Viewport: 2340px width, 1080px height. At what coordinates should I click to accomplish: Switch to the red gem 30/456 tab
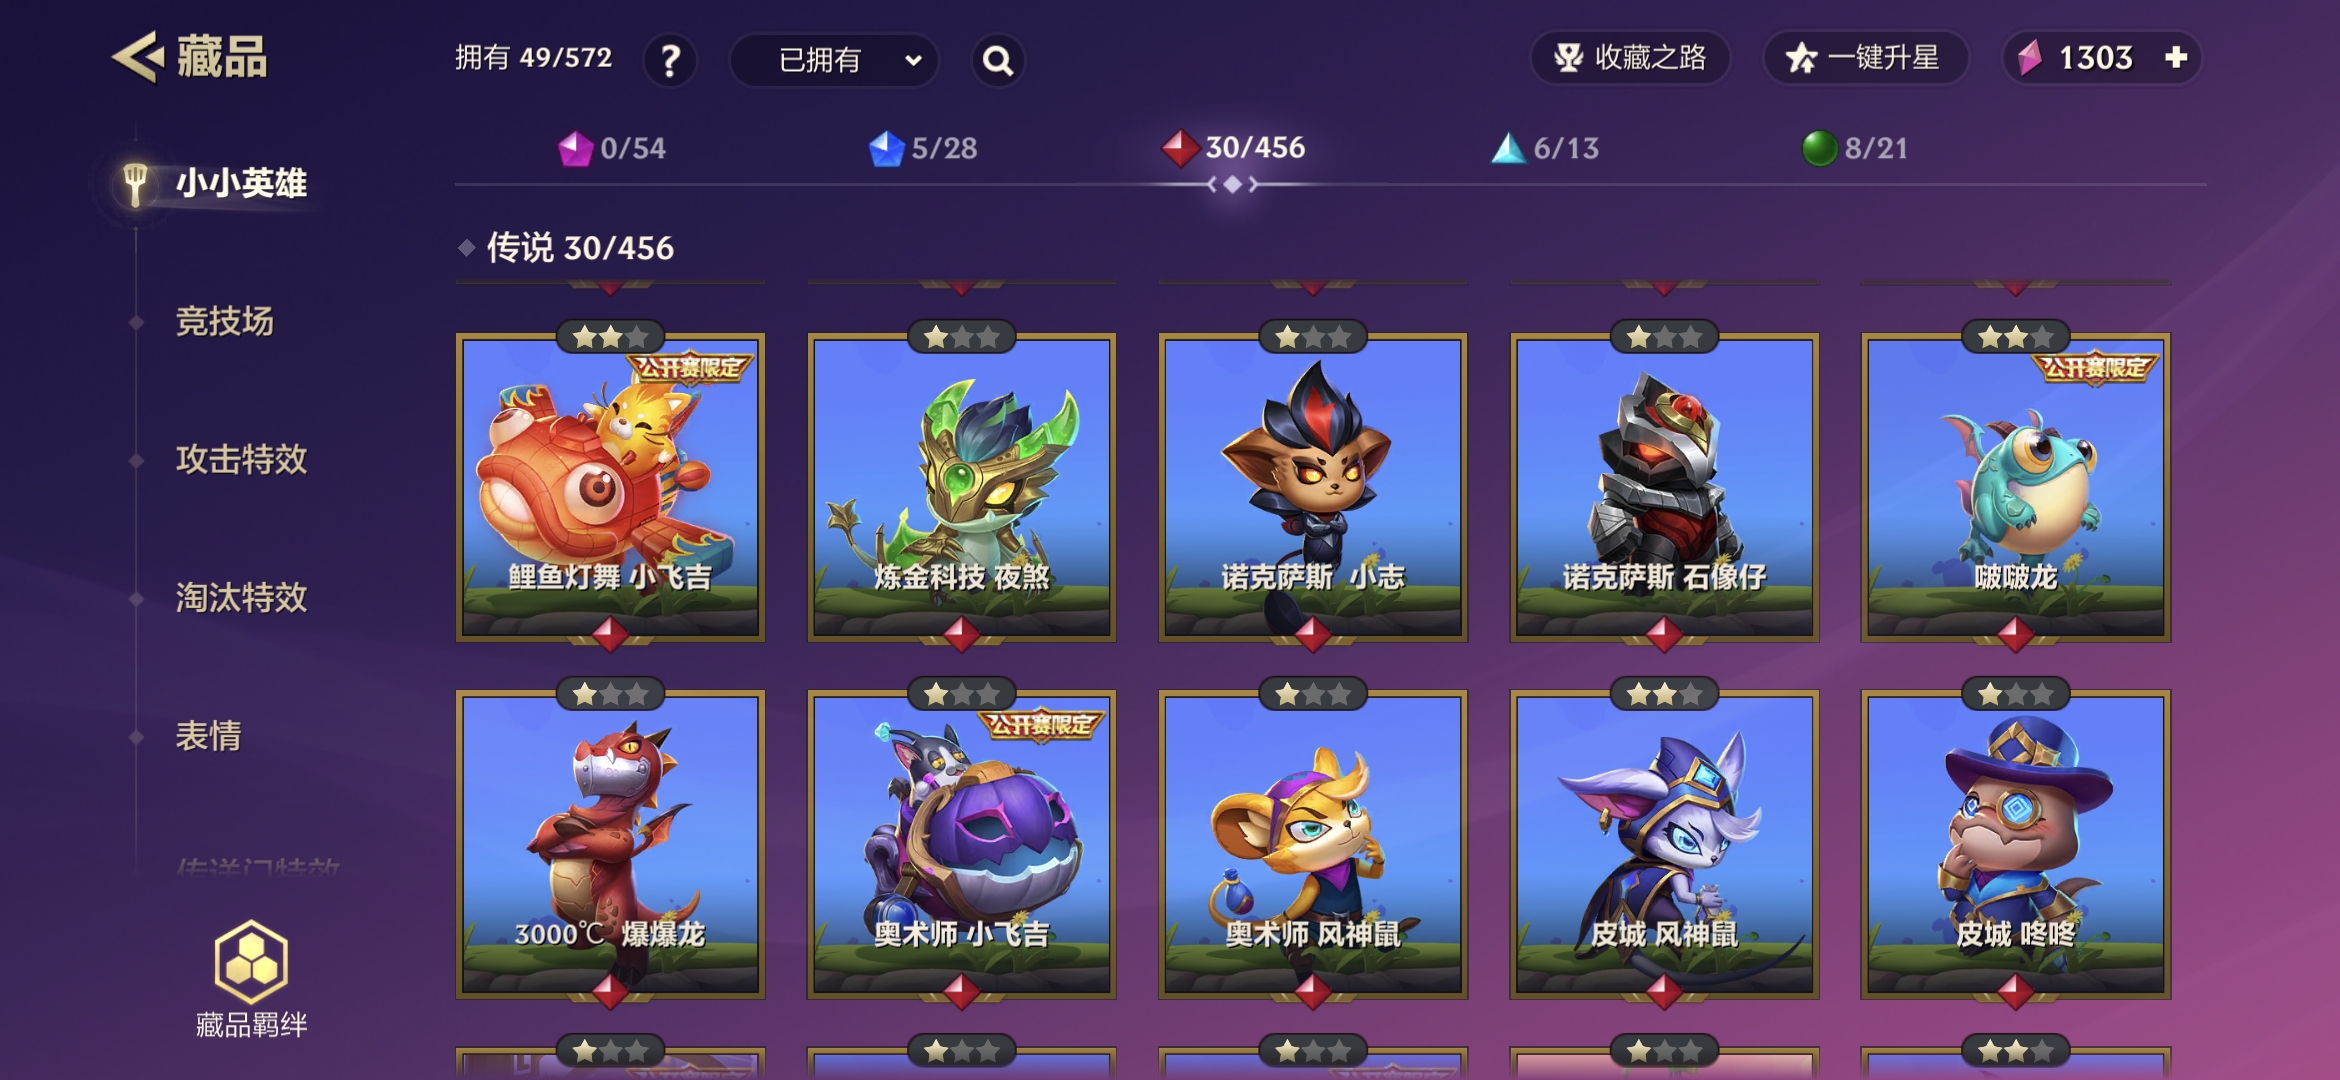tap(1233, 148)
